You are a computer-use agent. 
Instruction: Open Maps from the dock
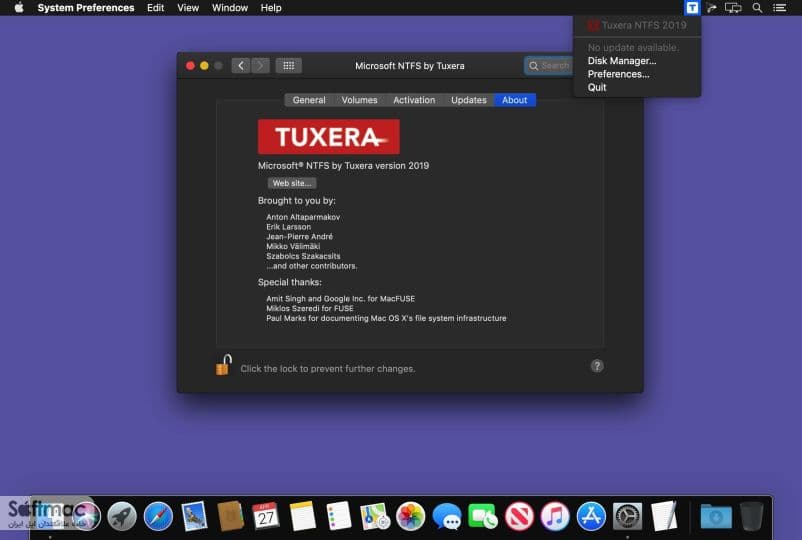pos(375,516)
